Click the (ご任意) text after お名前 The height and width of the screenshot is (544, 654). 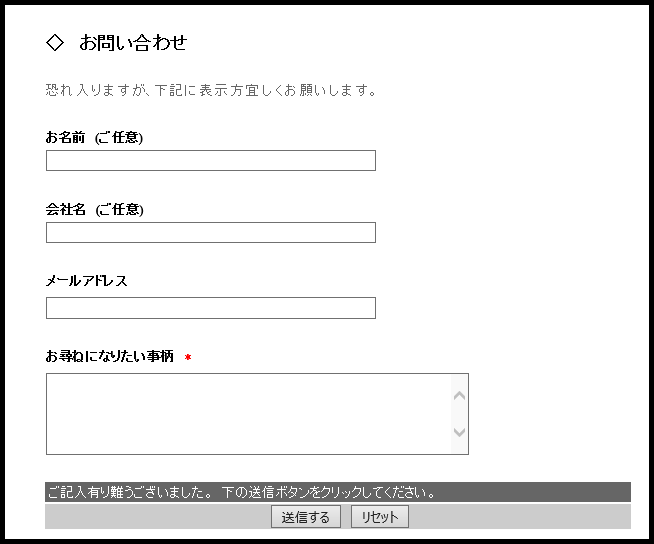point(119,138)
